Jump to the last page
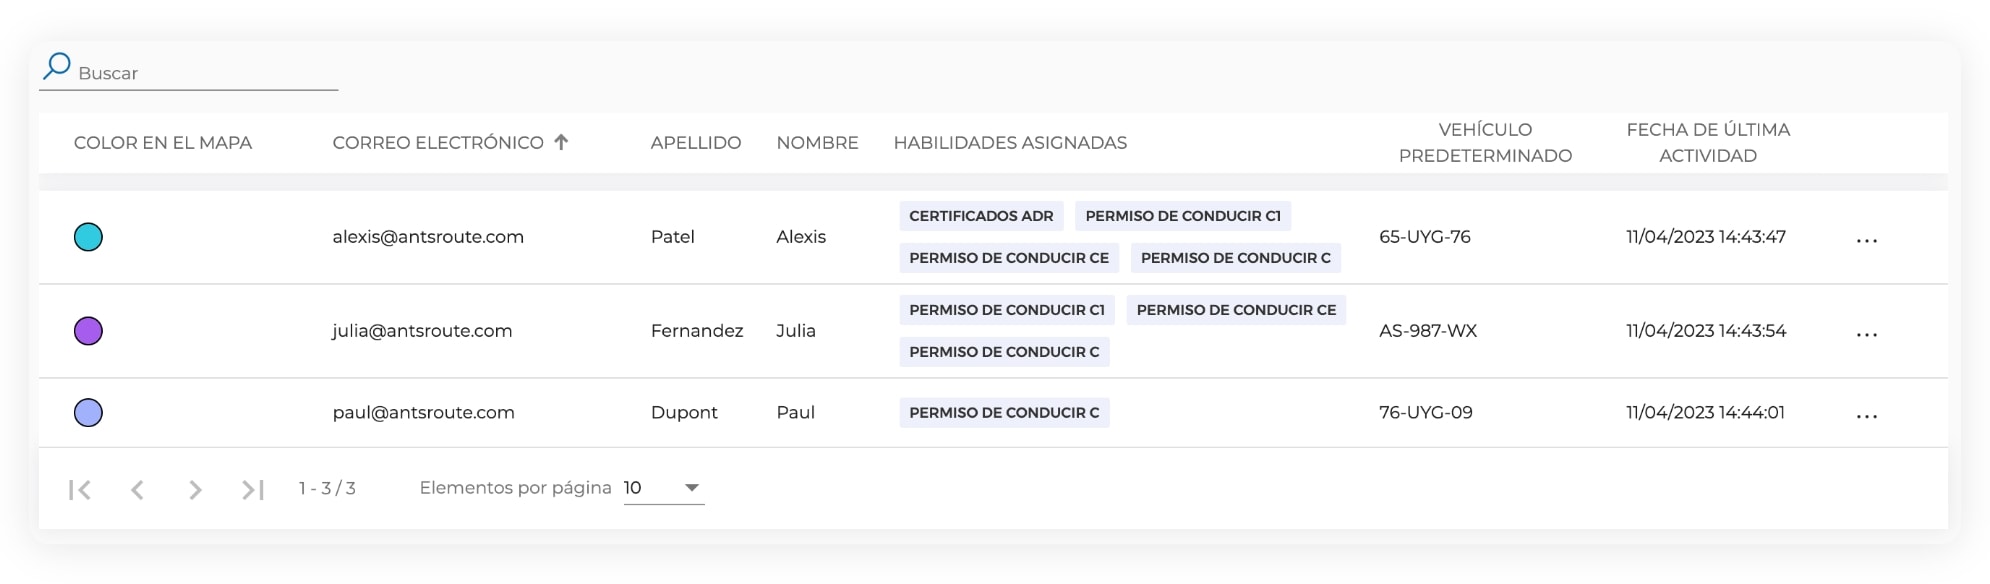Image resolution: width=1990 pixels, height=584 pixels. 252,489
